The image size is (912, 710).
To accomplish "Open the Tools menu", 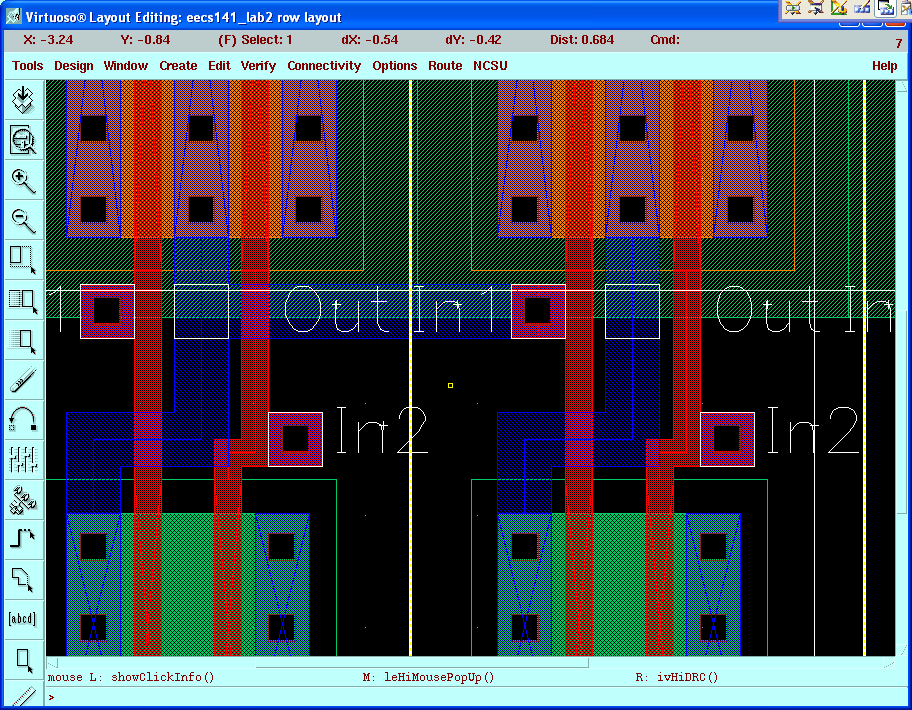I will (x=28, y=66).
